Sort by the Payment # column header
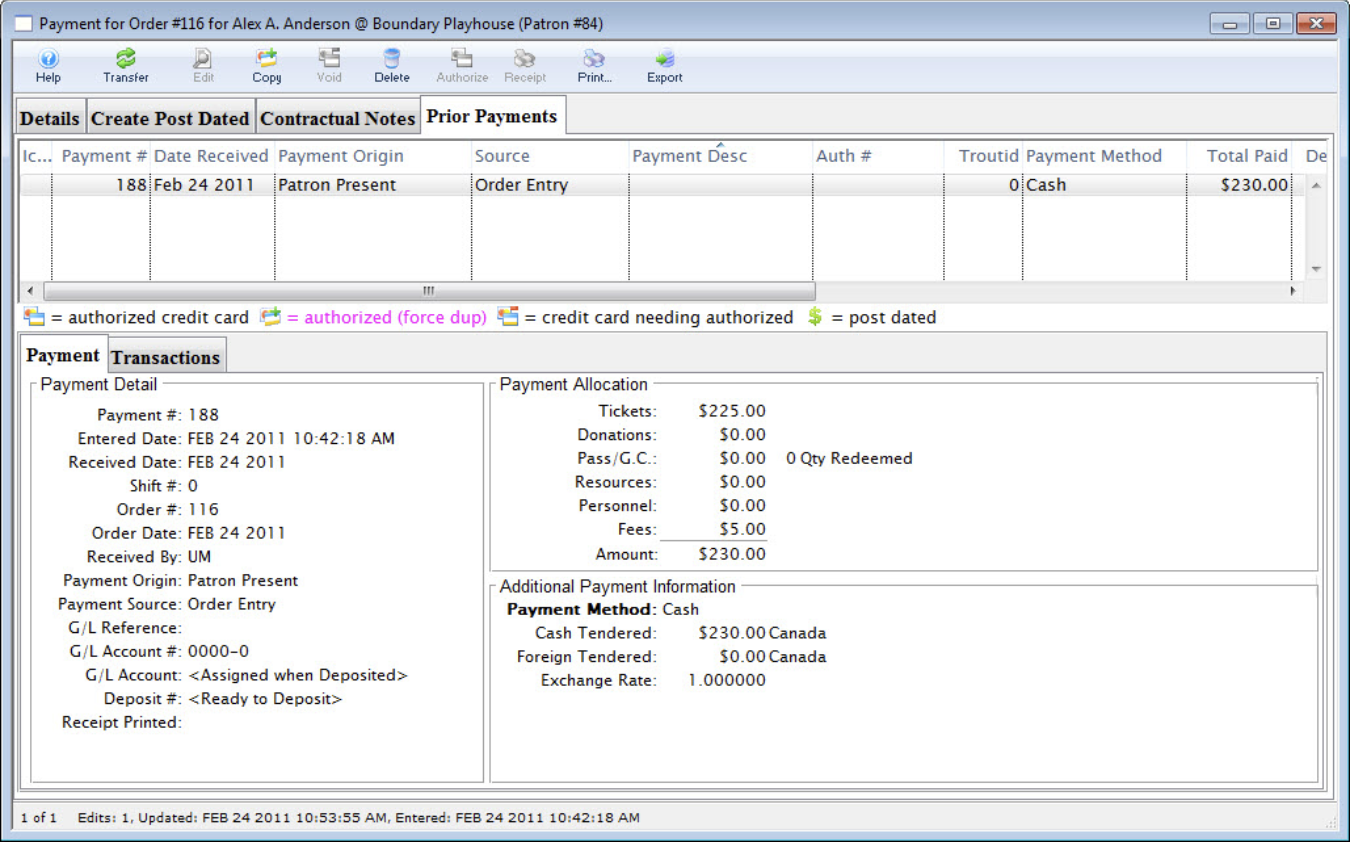 click(x=101, y=156)
